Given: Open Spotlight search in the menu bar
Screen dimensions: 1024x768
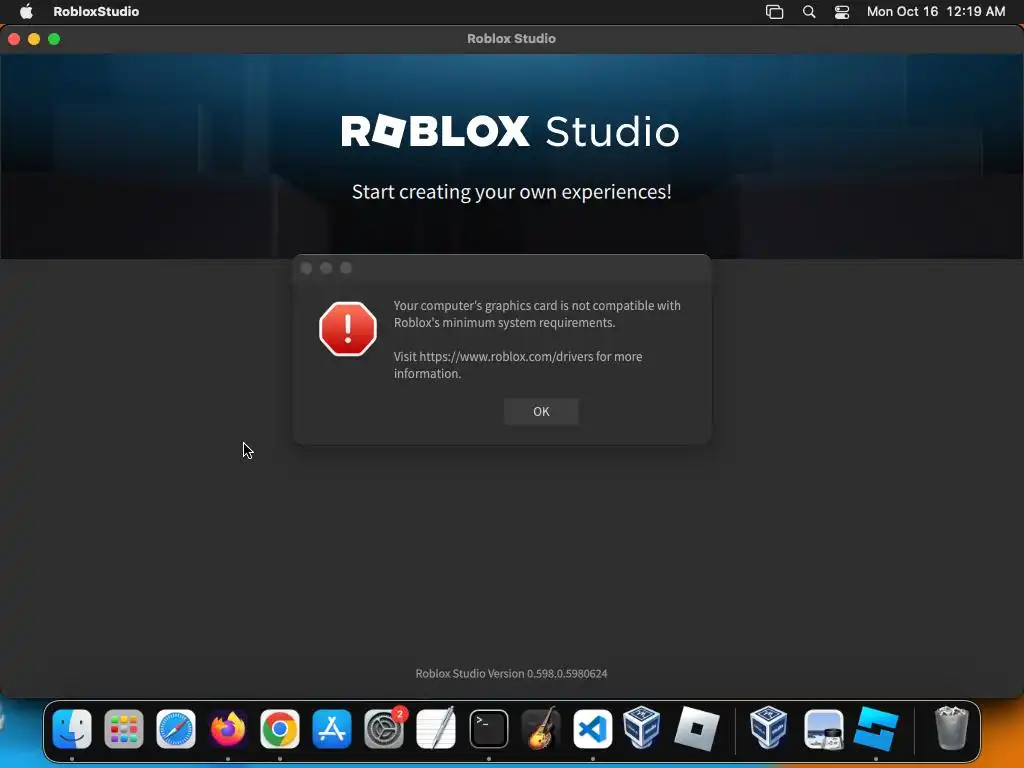Looking at the screenshot, I should click(x=808, y=12).
